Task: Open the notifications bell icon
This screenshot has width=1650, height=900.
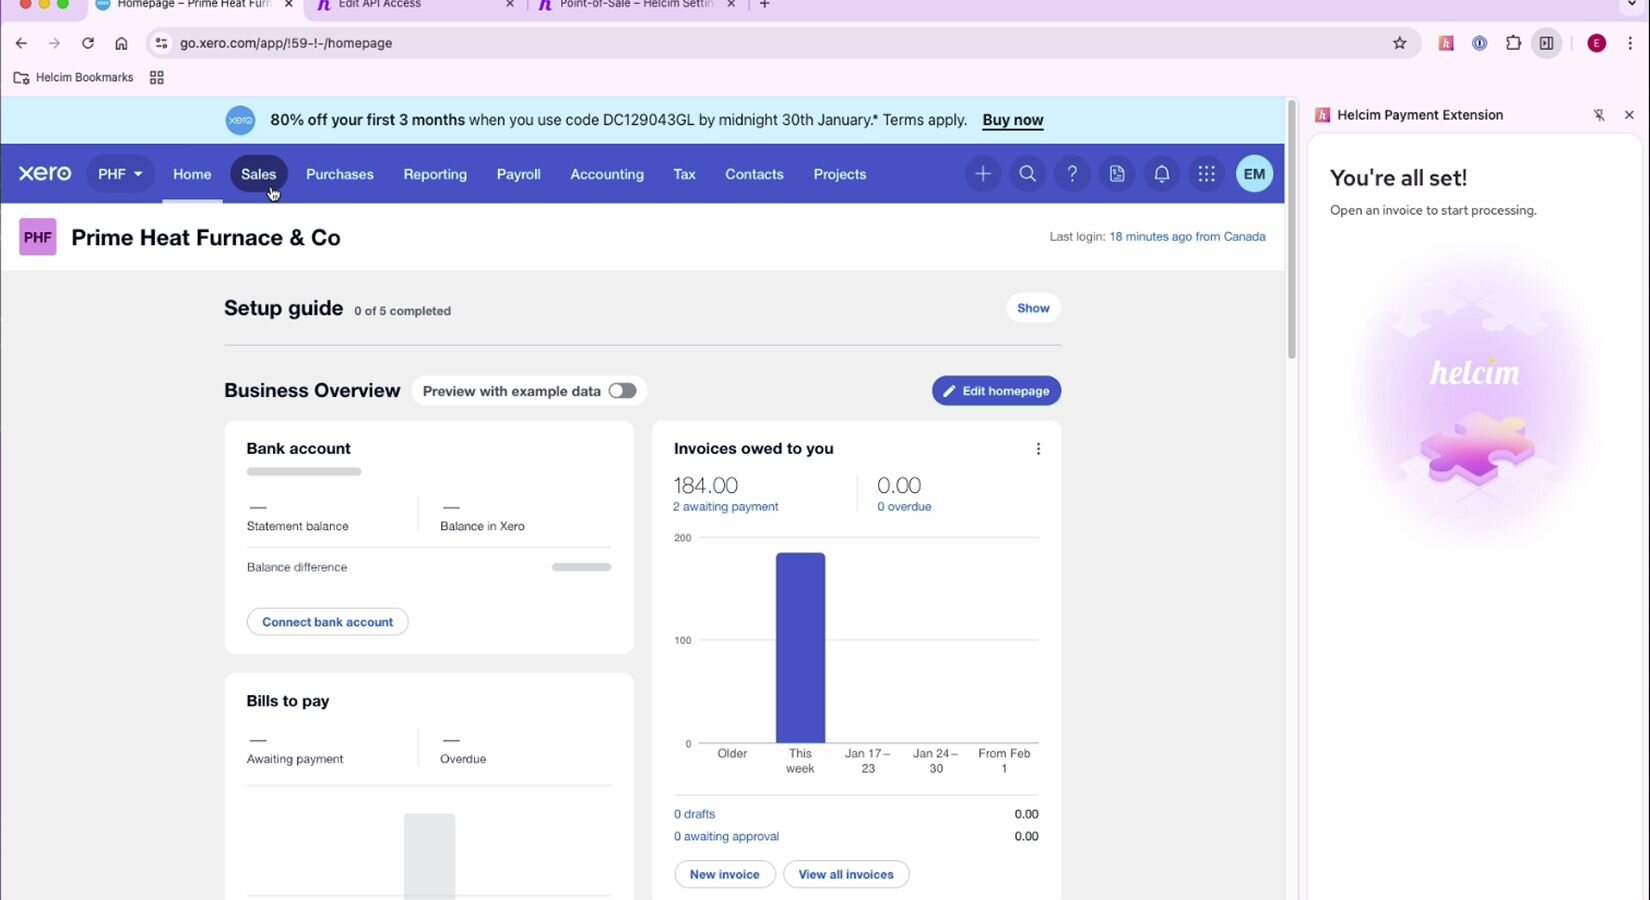Action: (1161, 174)
